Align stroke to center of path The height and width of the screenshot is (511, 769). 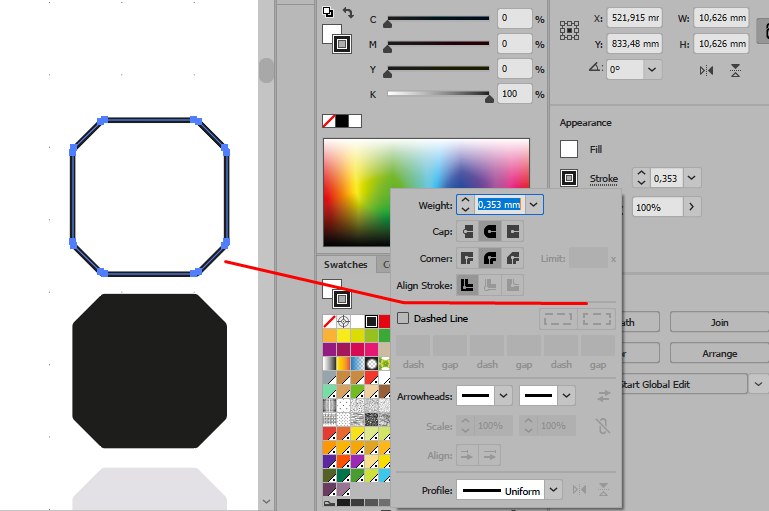tap(467, 285)
